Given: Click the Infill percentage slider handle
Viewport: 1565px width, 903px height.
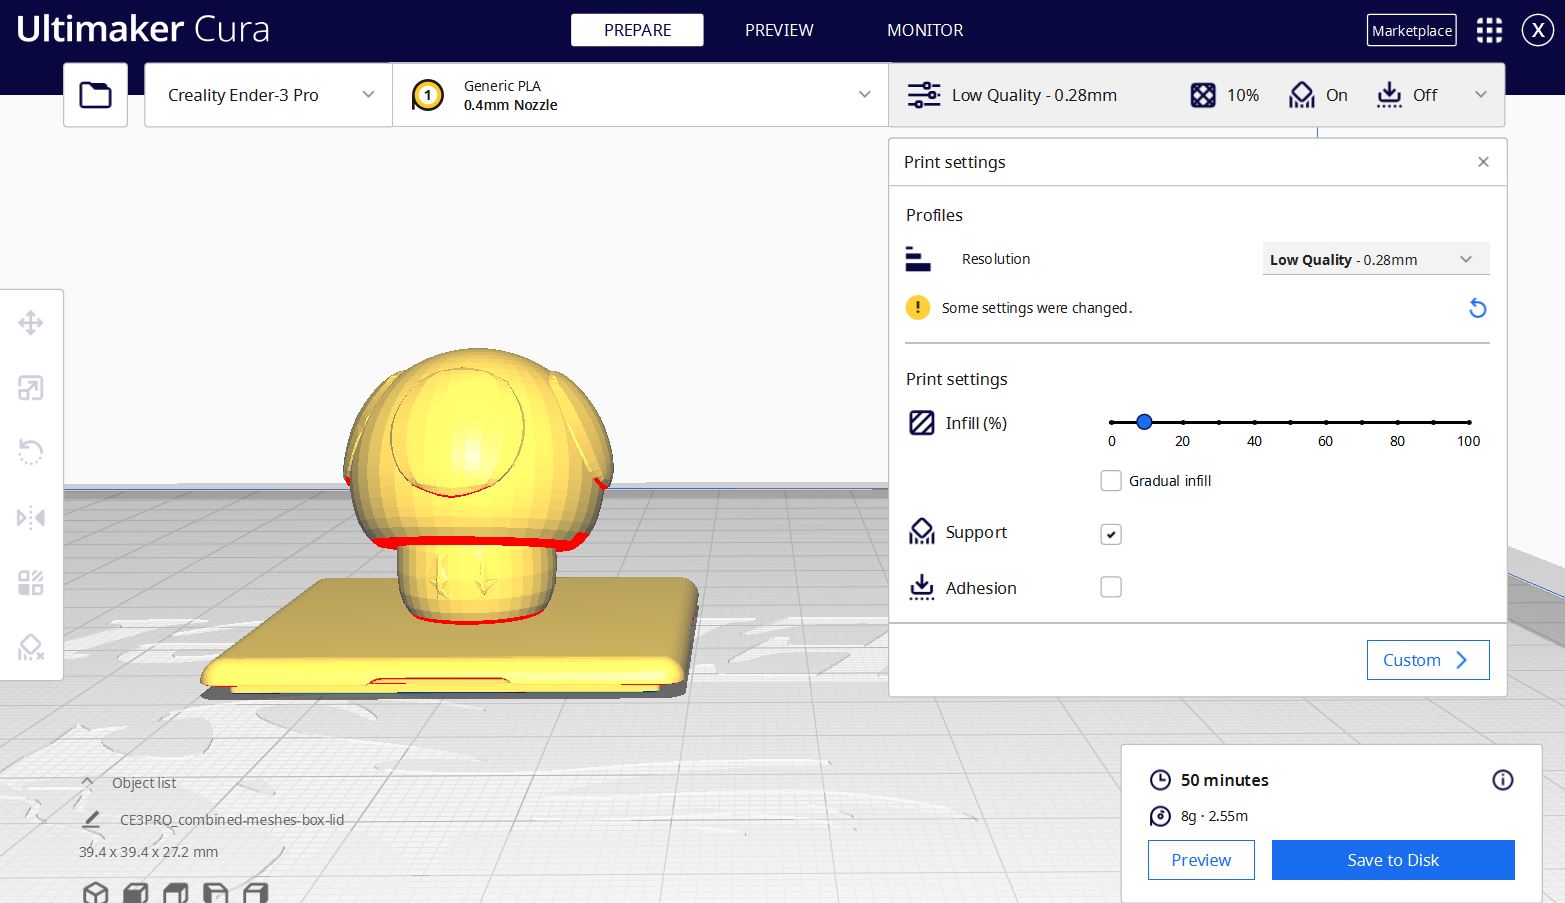Looking at the screenshot, I should point(1144,422).
